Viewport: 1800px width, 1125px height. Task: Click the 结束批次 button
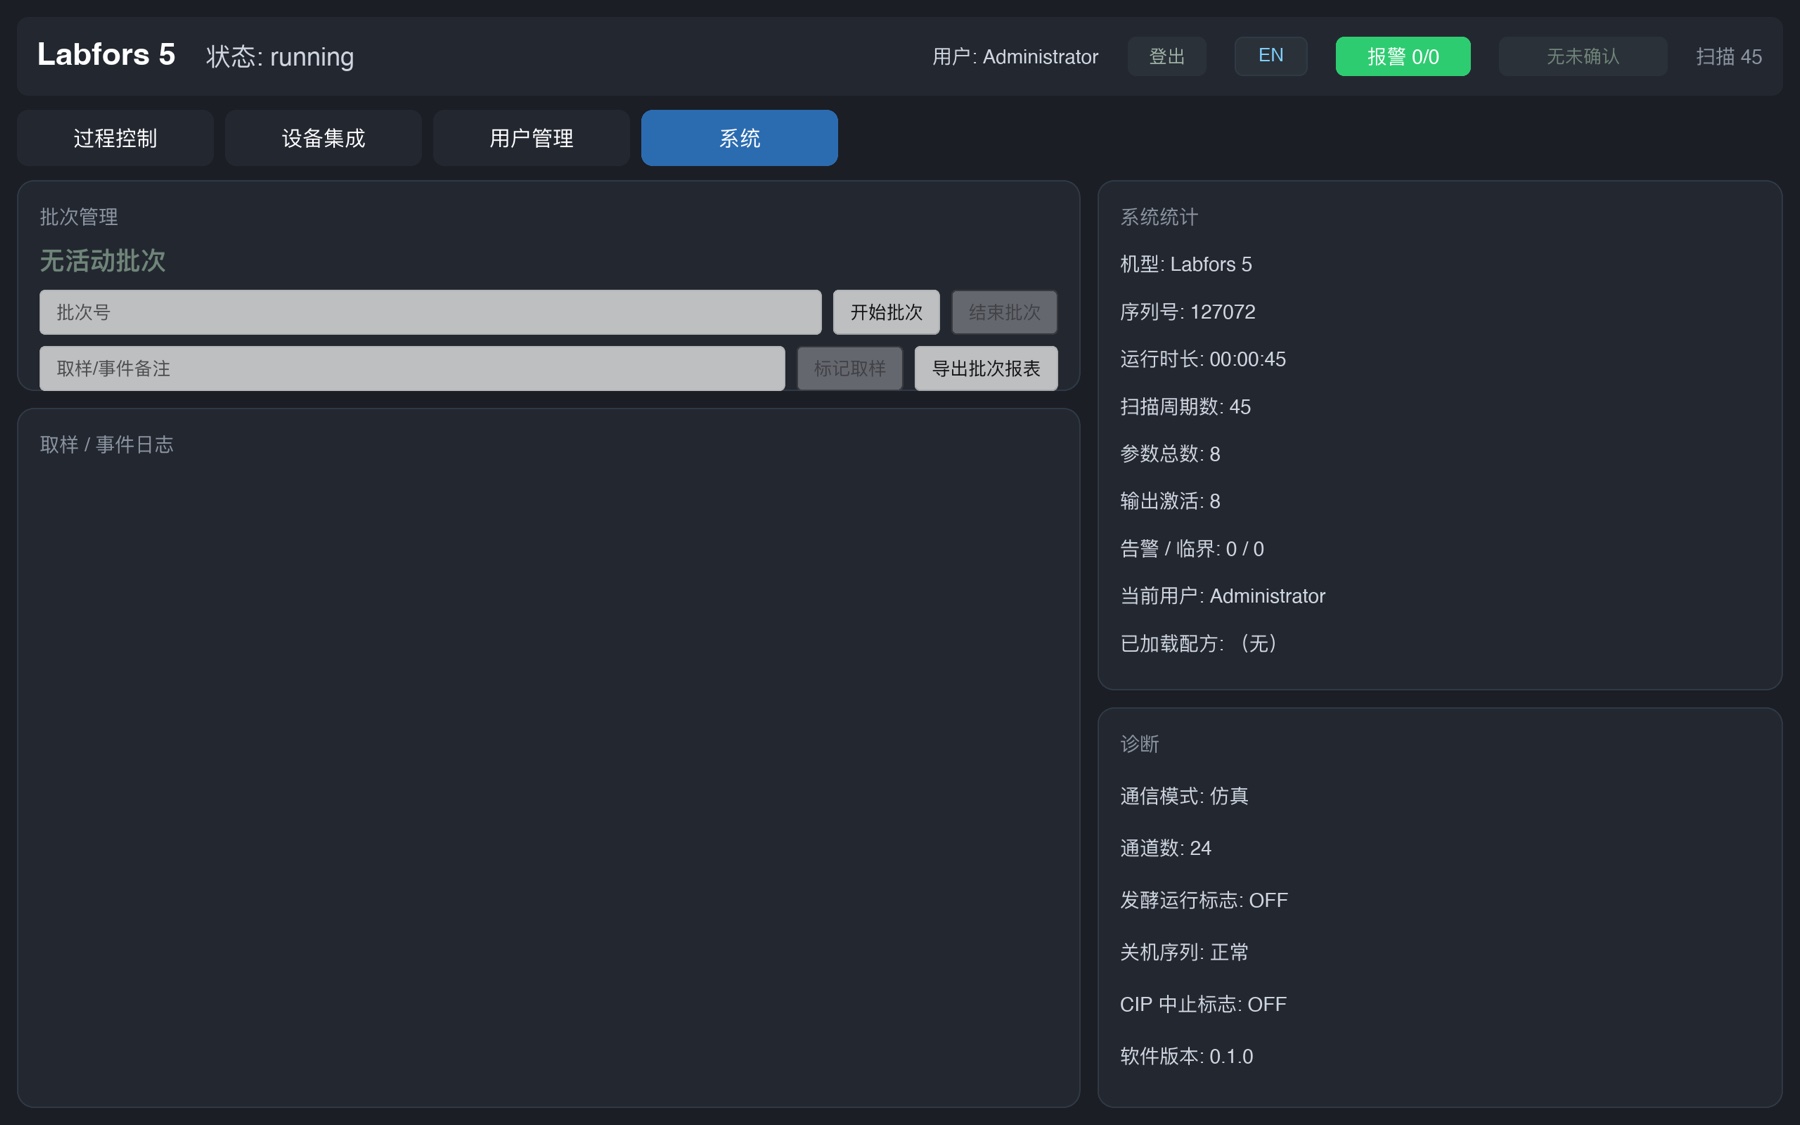point(1004,312)
